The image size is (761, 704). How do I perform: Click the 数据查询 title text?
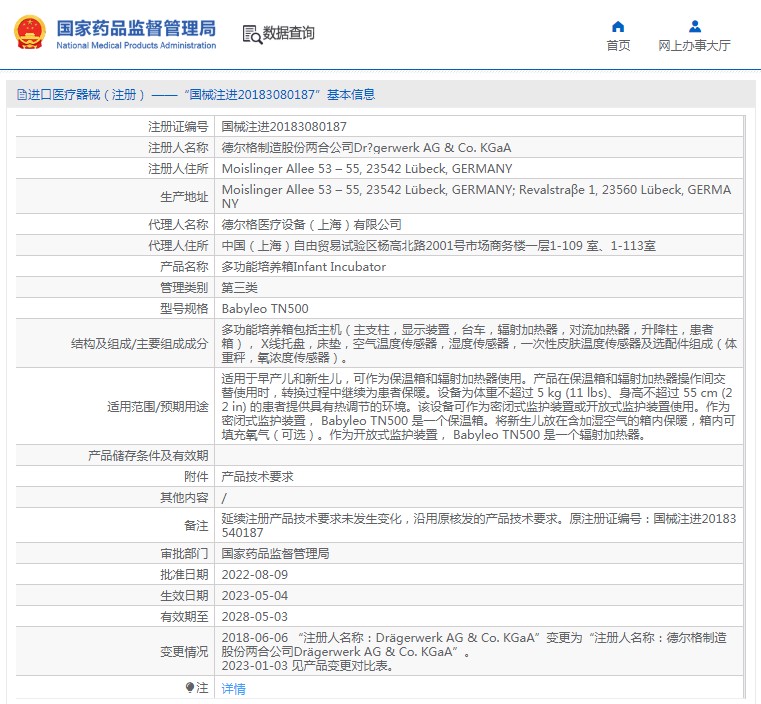[289, 34]
